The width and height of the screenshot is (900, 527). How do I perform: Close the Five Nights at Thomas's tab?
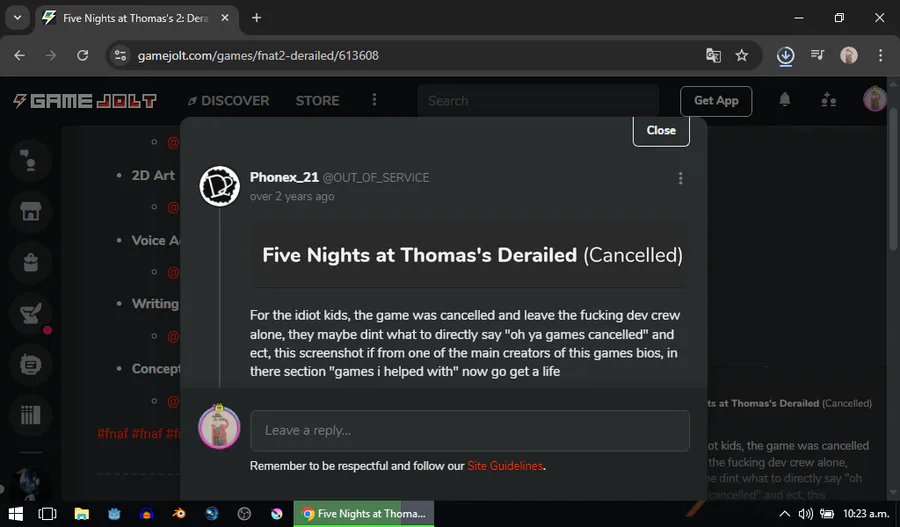225,18
